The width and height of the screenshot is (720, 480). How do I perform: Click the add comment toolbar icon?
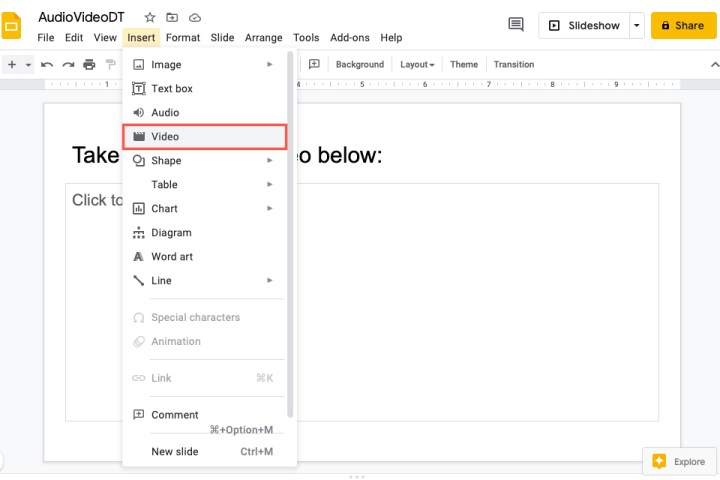pyautogui.click(x=314, y=64)
